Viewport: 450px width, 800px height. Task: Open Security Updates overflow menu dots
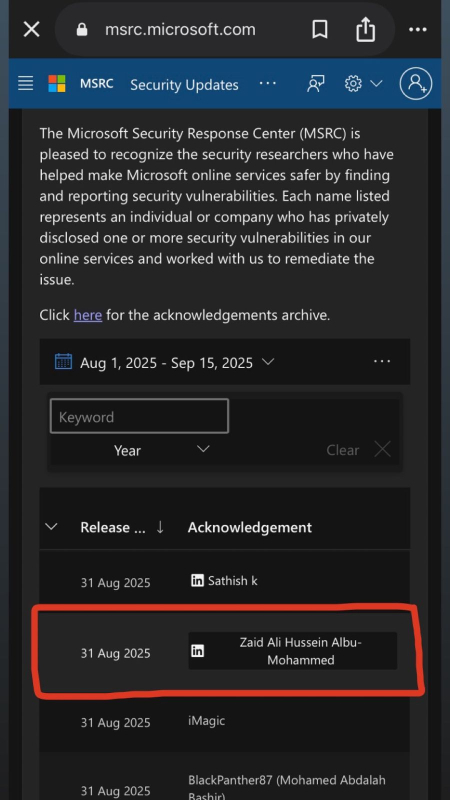[267, 83]
